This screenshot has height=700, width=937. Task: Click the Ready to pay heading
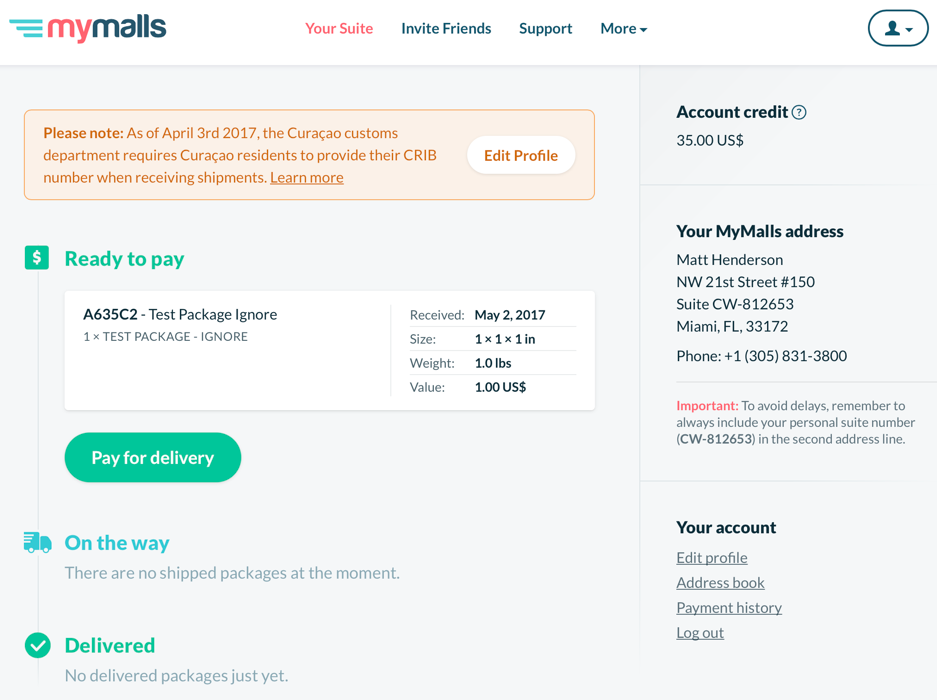pyautogui.click(x=124, y=259)
